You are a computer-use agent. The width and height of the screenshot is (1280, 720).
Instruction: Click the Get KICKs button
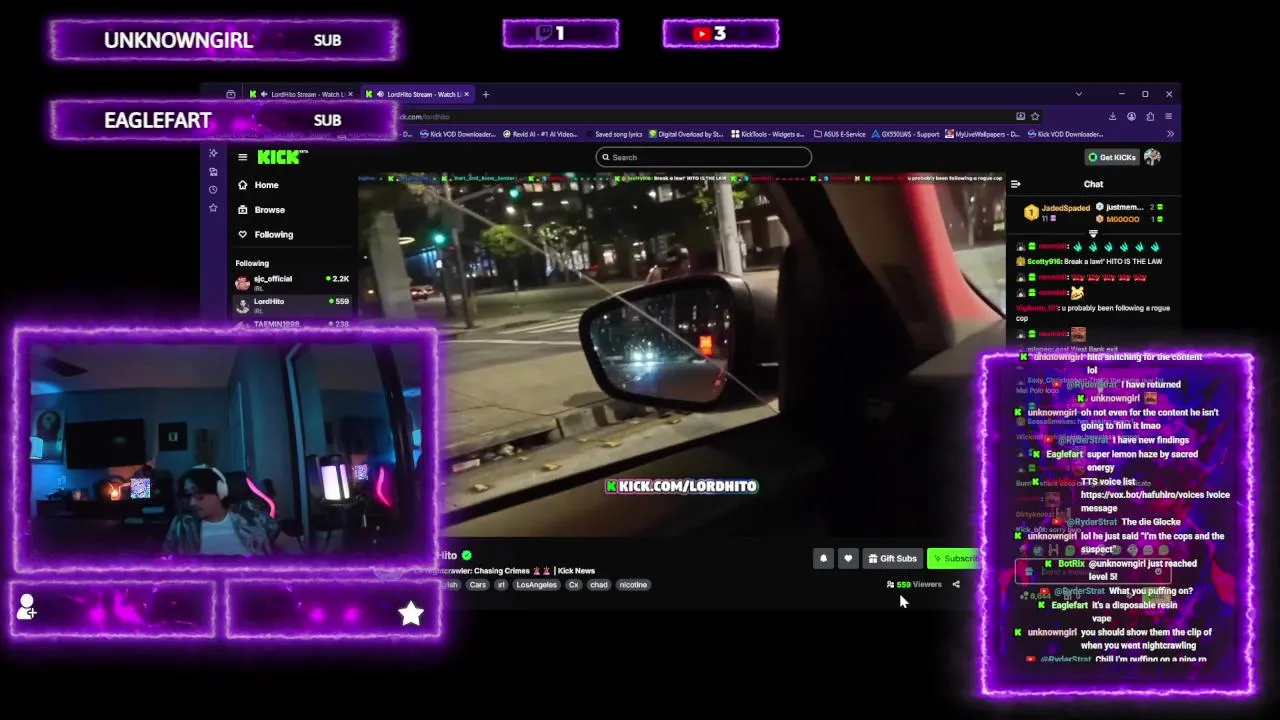point(1112,157)
